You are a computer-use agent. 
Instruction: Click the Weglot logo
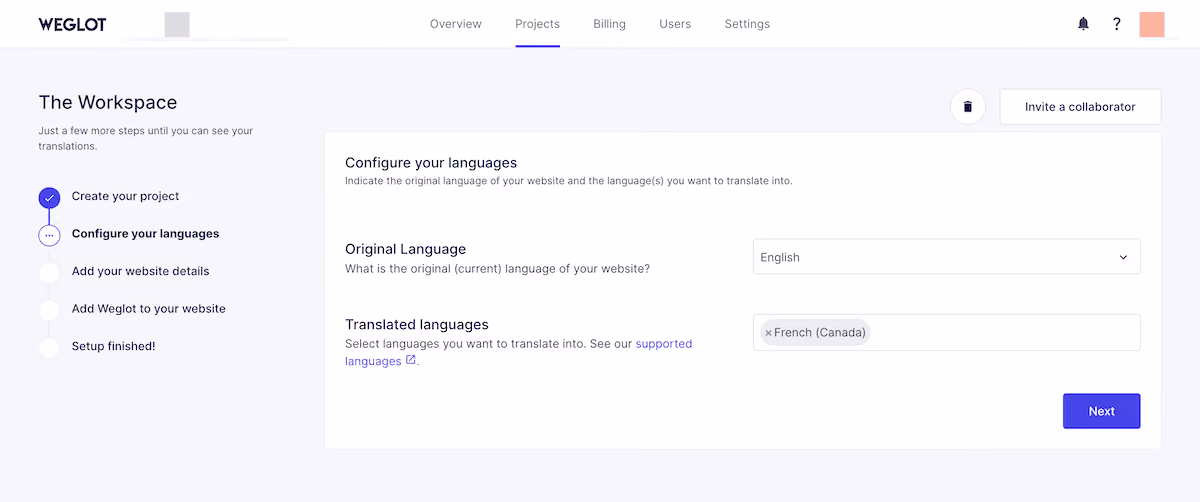pos(72,24)
